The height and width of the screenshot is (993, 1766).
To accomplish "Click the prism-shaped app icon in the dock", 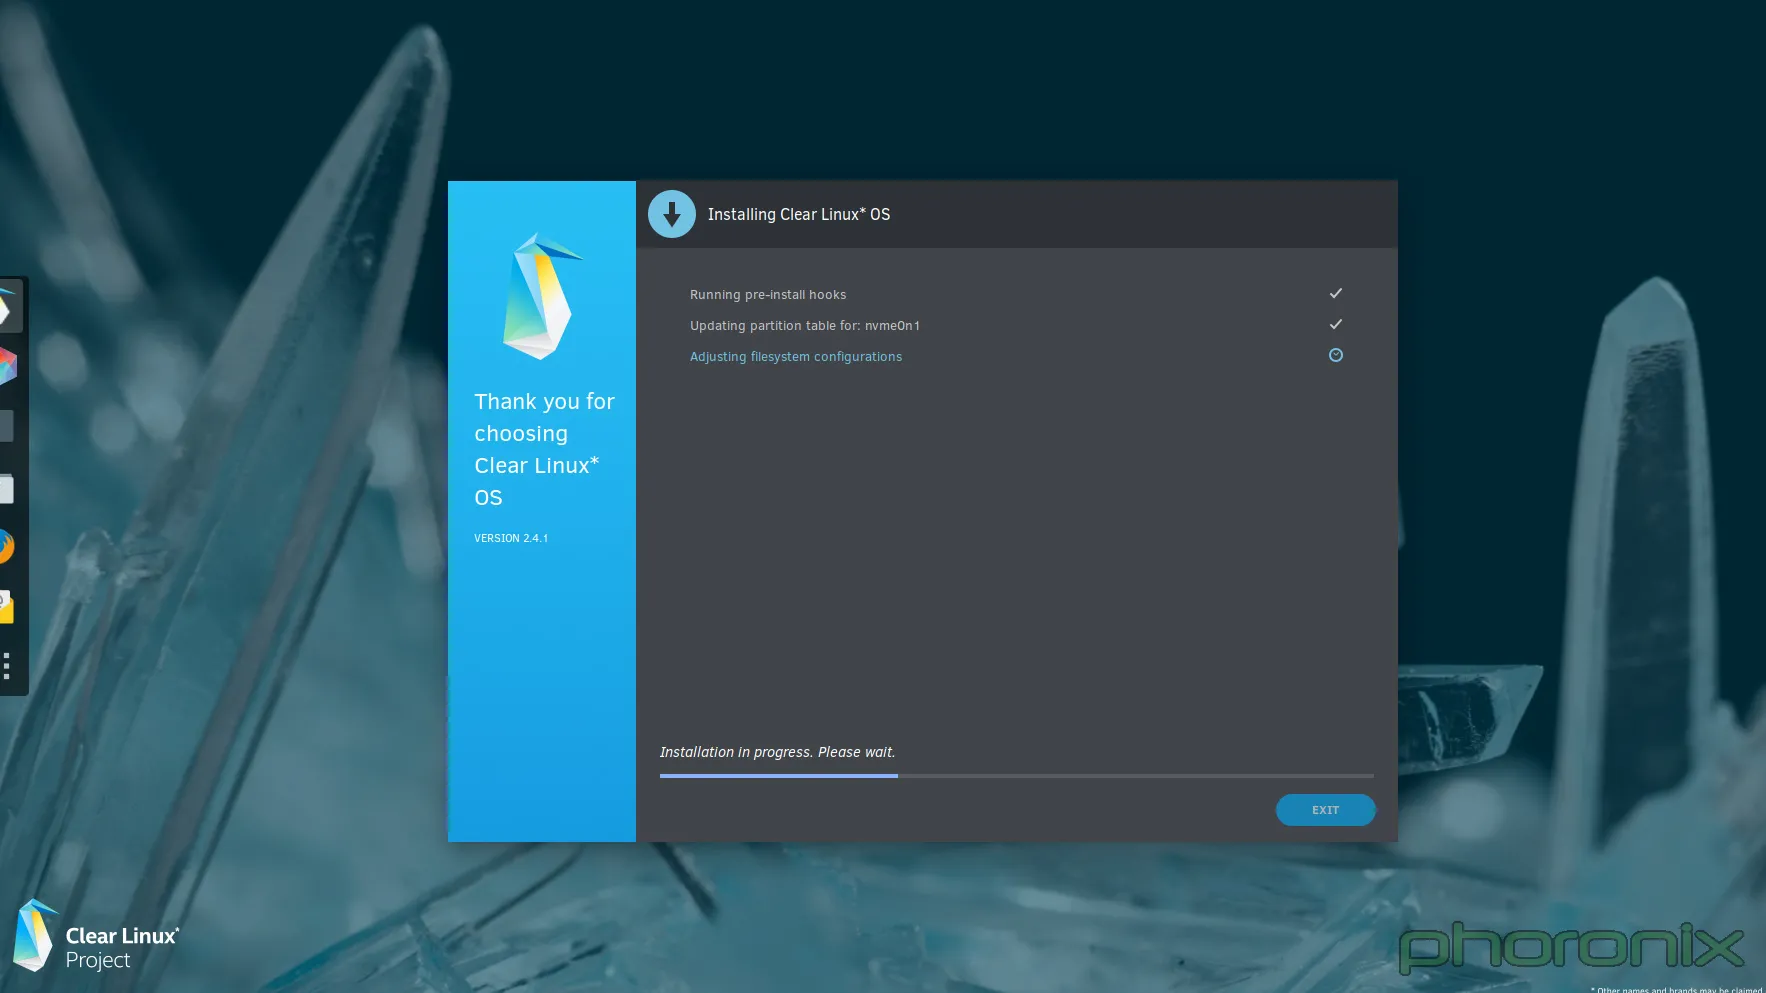I will point(8,365).
